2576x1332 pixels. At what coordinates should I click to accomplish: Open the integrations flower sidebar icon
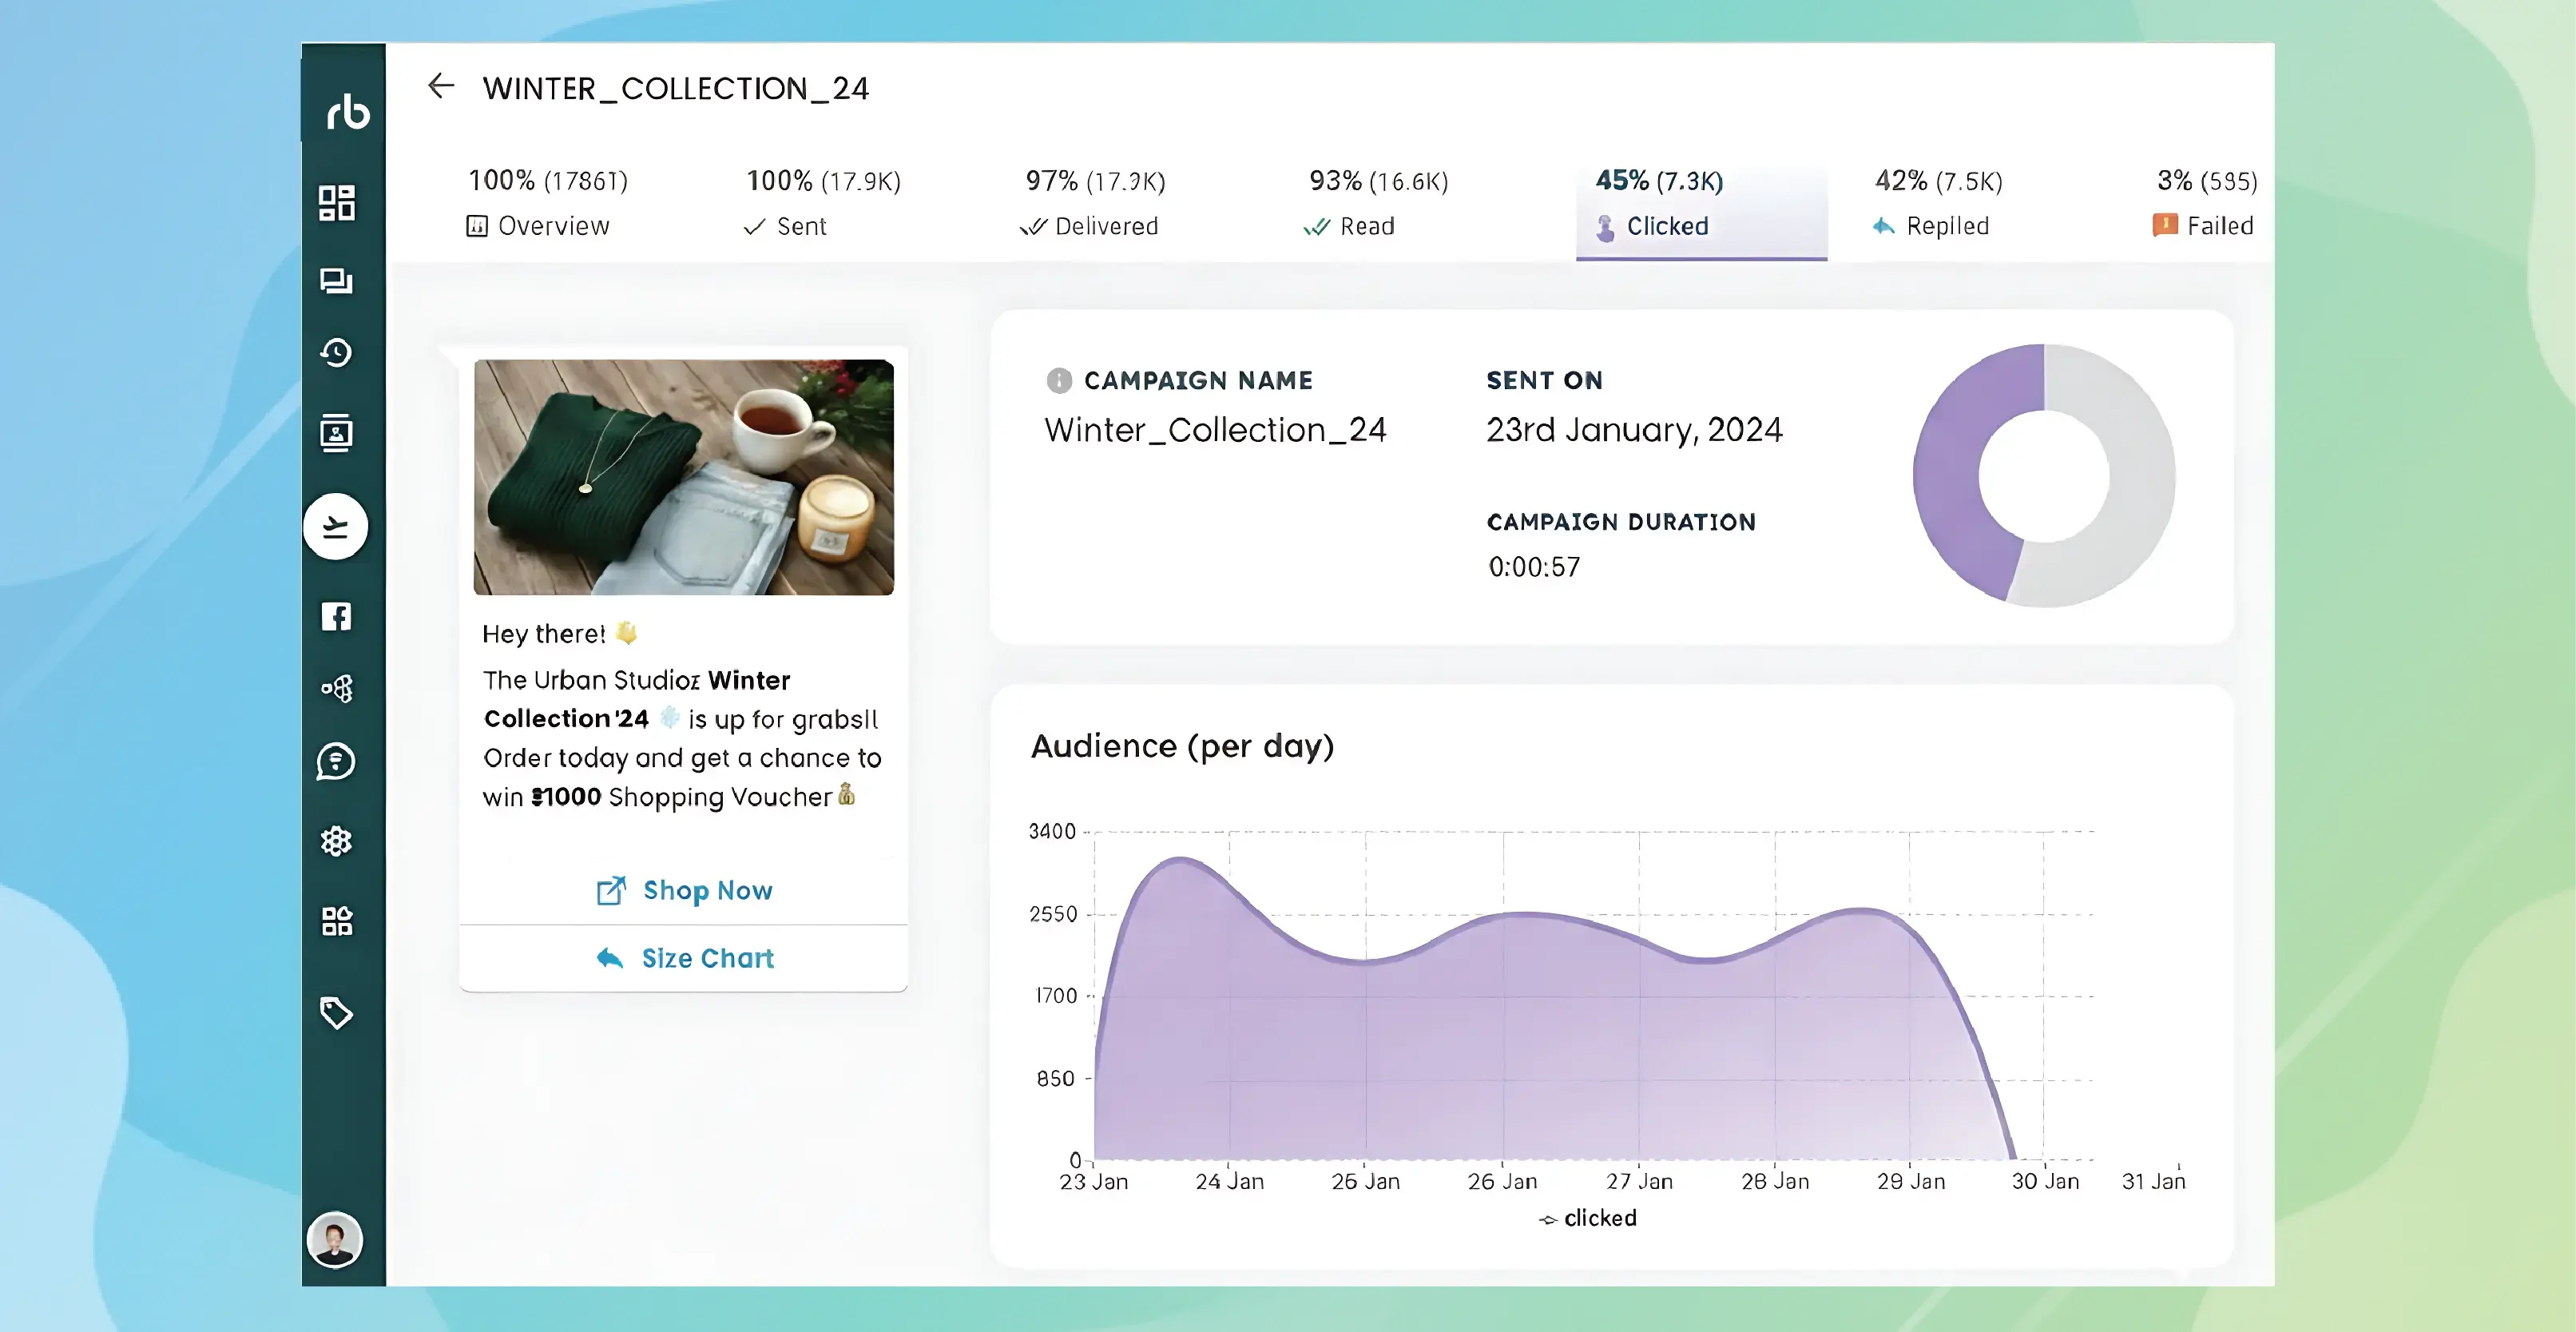336,841
